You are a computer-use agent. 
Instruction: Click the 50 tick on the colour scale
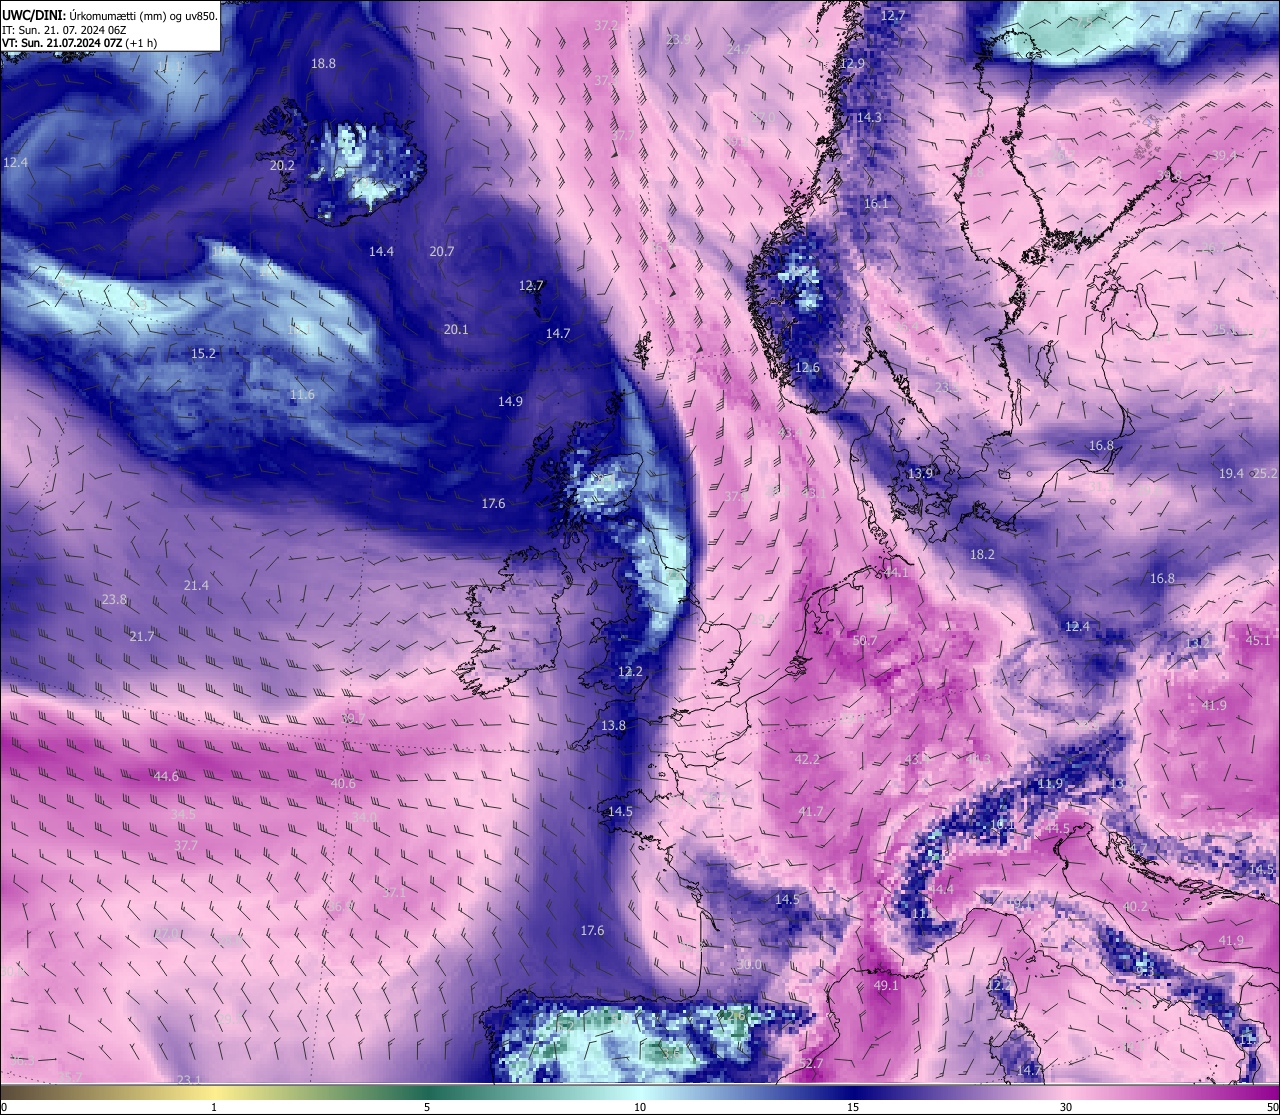click(1272, 1107)
